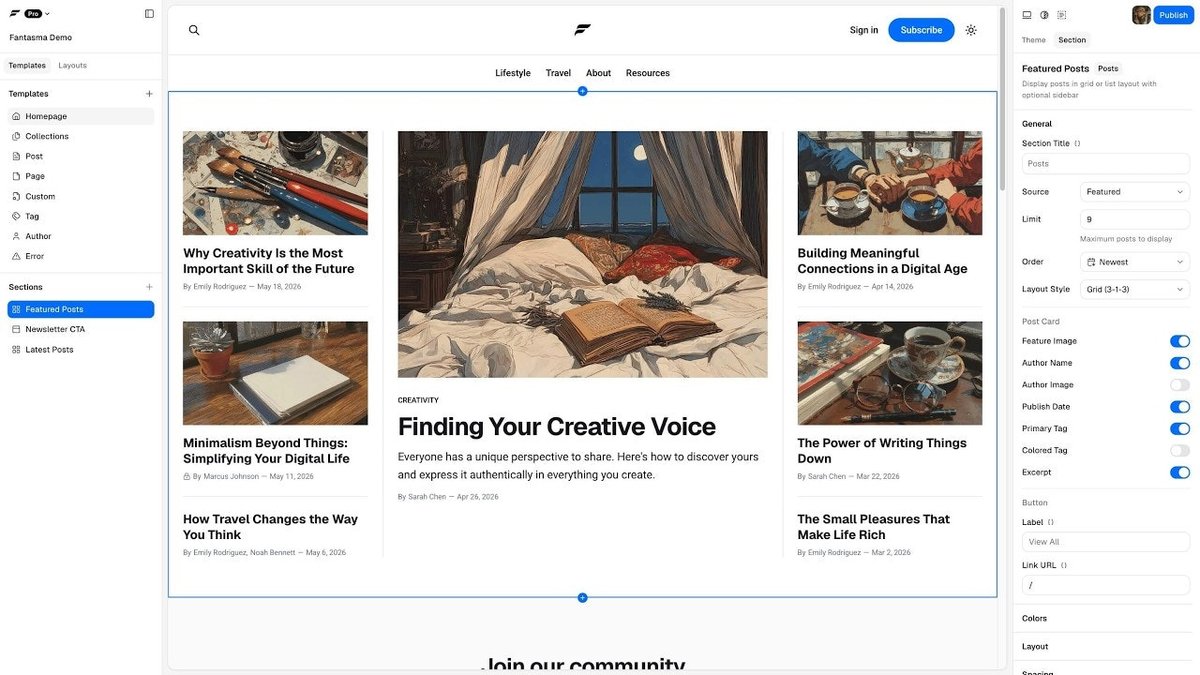Toggle the Author Name switch
The width and height of the screenshot is (1200, 675).
click(x=1180, y=363)
